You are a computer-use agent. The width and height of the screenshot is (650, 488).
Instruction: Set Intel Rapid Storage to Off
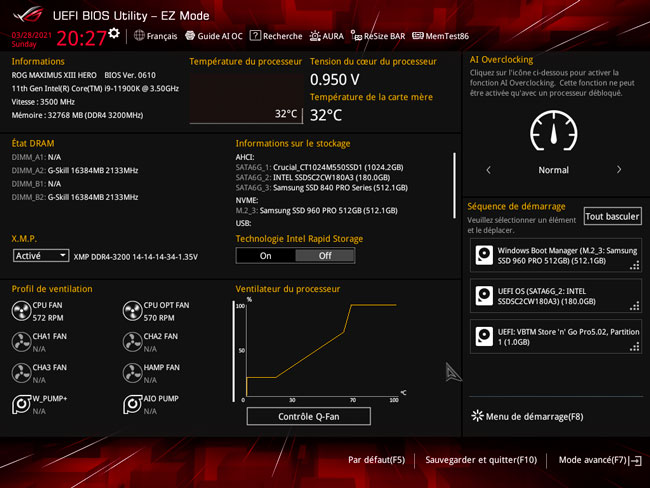pos(324,255)
